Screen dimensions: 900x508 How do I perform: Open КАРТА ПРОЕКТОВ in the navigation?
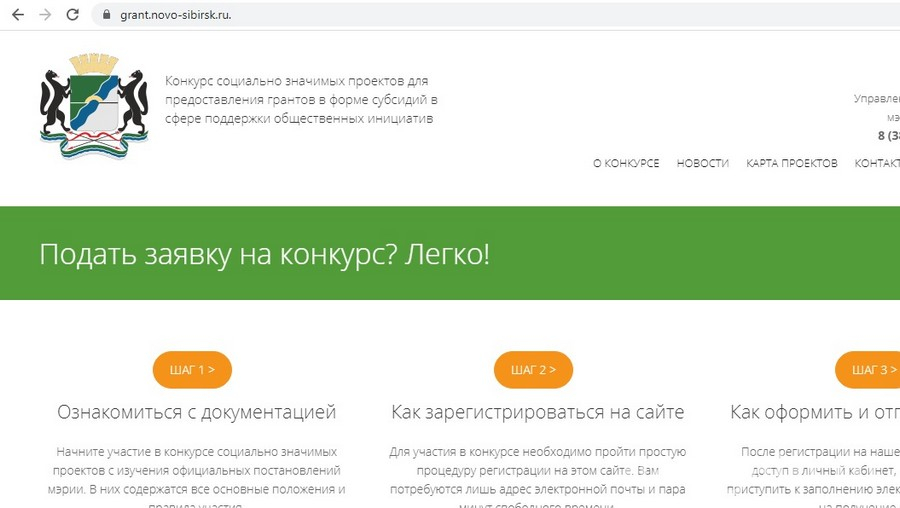[x=791, y=163]
